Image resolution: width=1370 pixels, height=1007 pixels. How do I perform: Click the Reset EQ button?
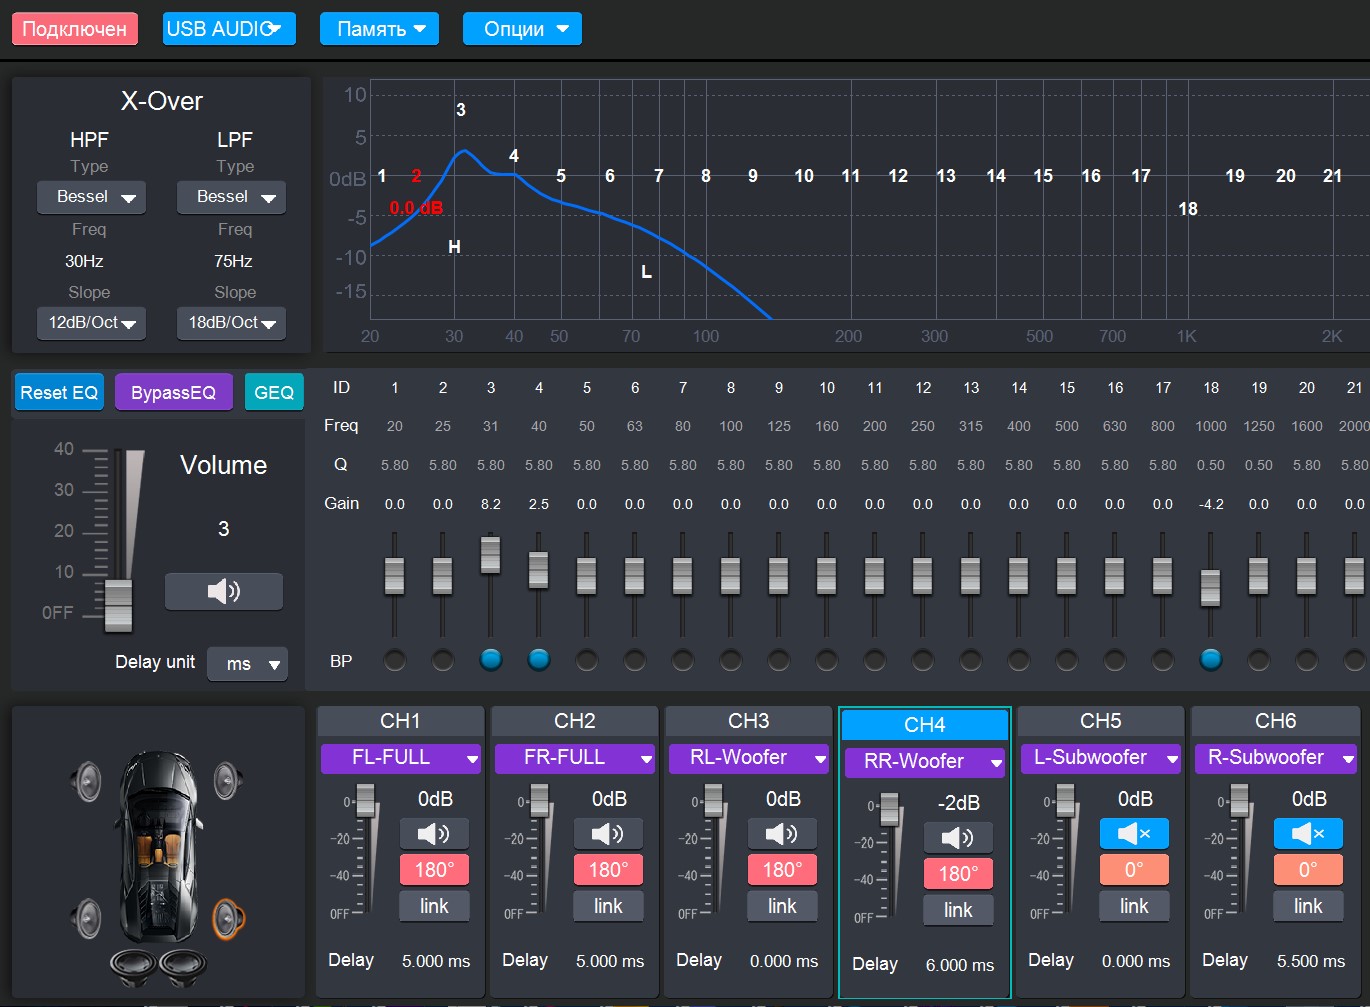tap(59, 393)
